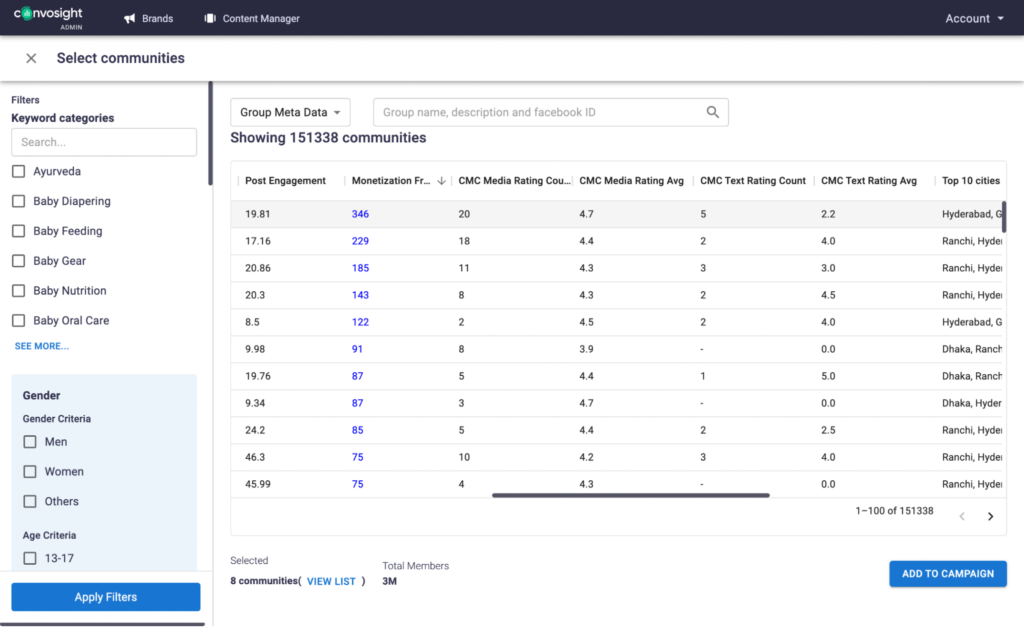The height and width of the screenshot is (640, 1024).
Task: Open the Group Meta Data dropdown
Action: [290, 112]
